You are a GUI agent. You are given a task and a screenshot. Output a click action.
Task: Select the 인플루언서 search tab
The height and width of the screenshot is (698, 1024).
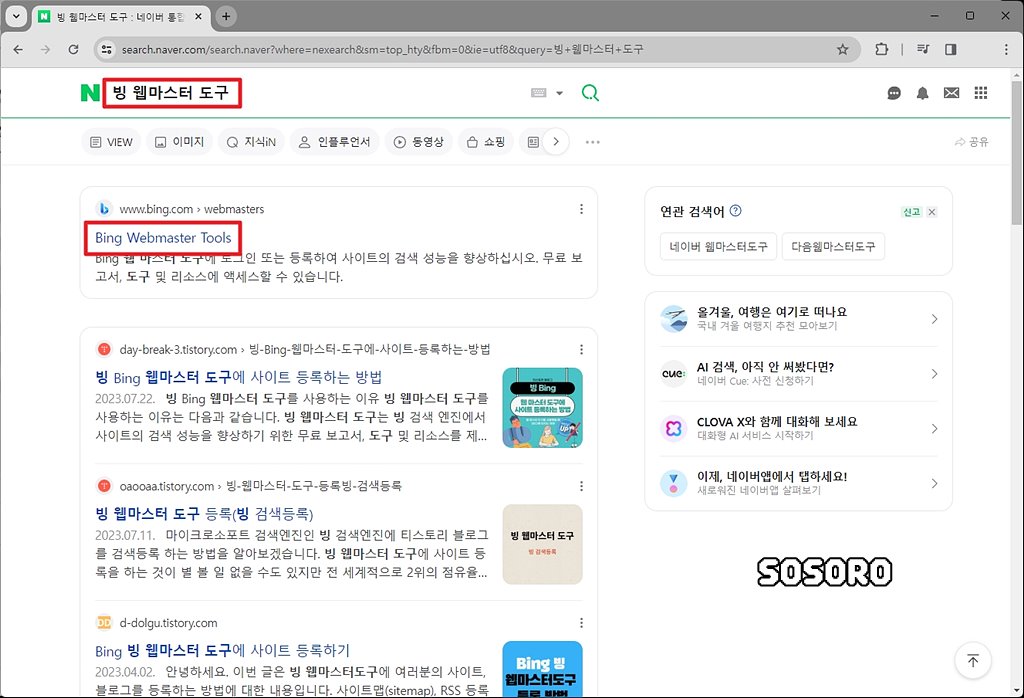click(x=334, y=142)
